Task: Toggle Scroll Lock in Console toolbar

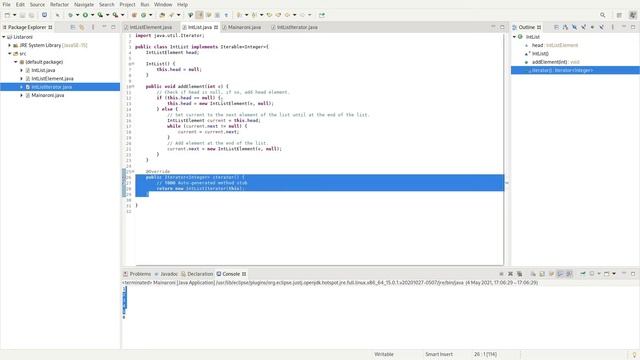Action: click(542, 274)
